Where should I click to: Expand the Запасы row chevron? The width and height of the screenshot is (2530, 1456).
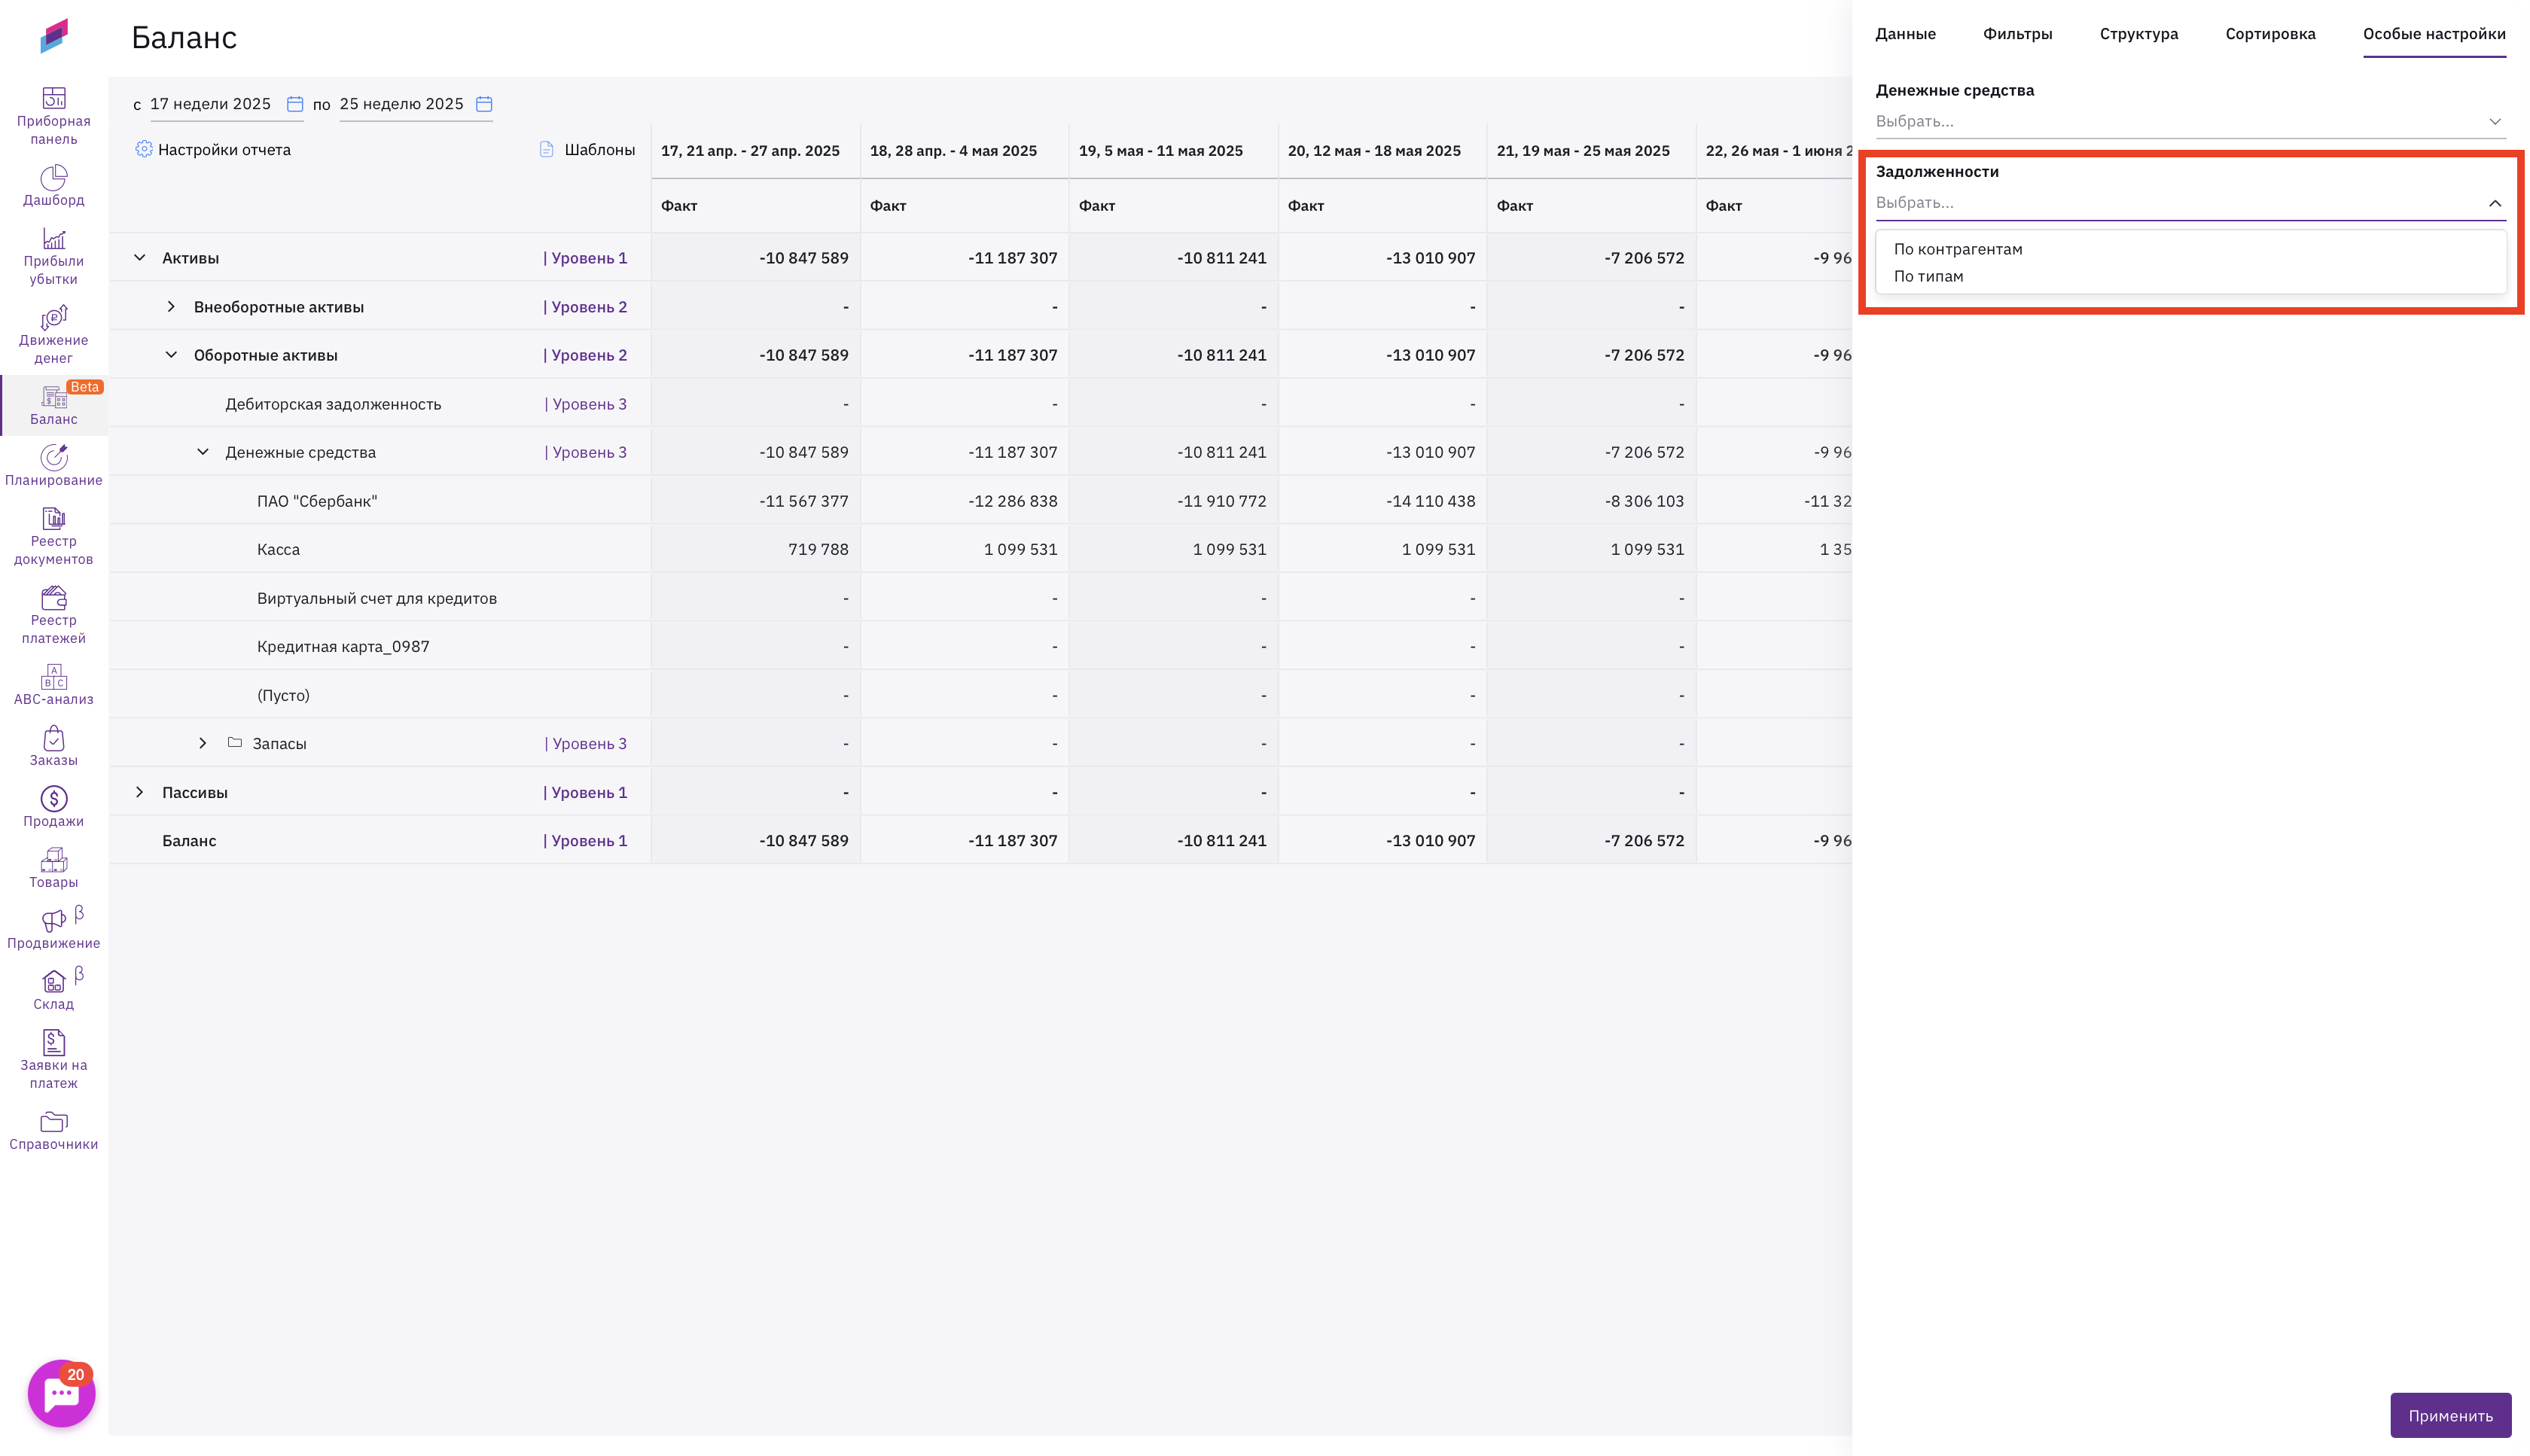[203, 743]
